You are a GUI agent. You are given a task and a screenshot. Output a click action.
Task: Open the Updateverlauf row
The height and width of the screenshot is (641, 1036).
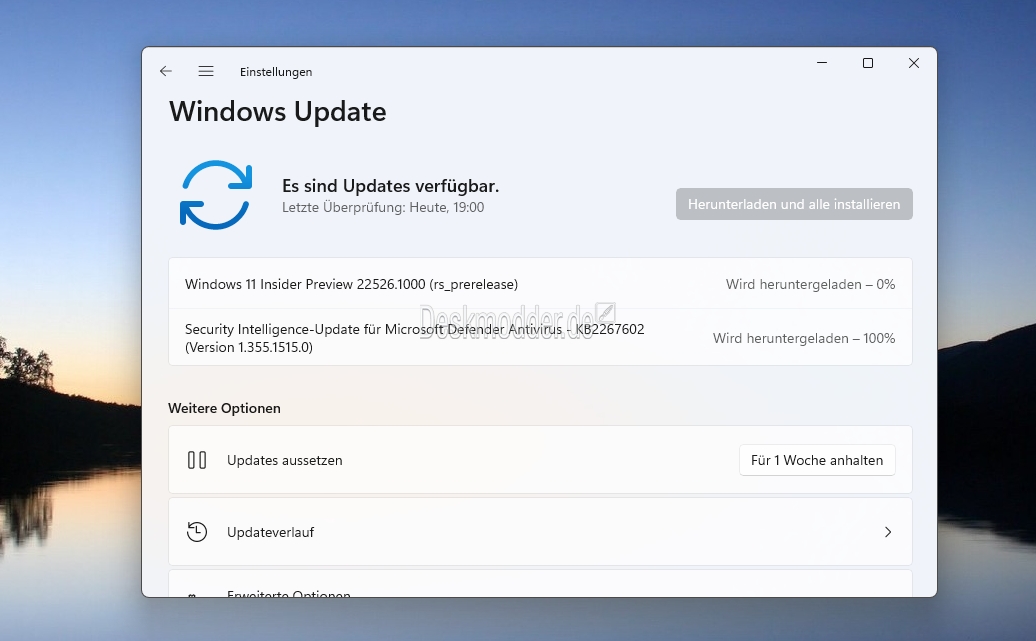(x=540, y=532)
